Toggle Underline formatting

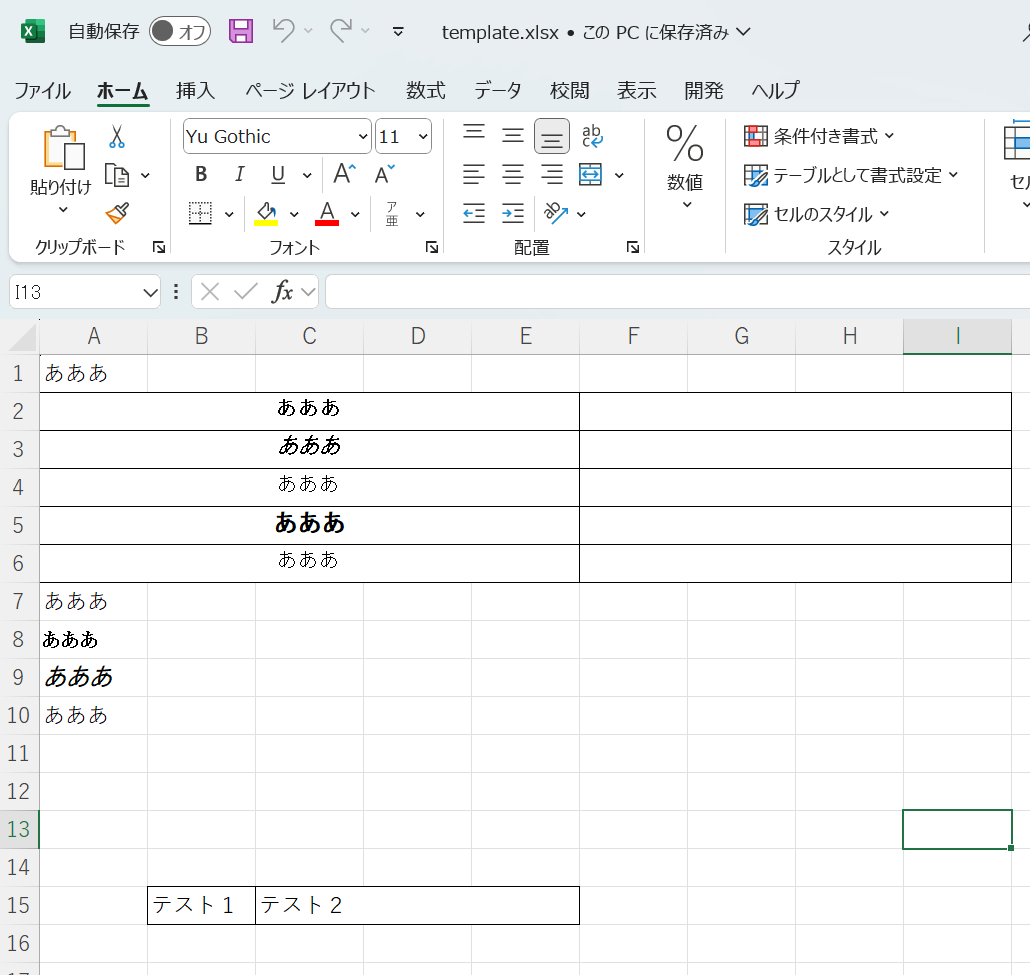[x=278, y=174]
